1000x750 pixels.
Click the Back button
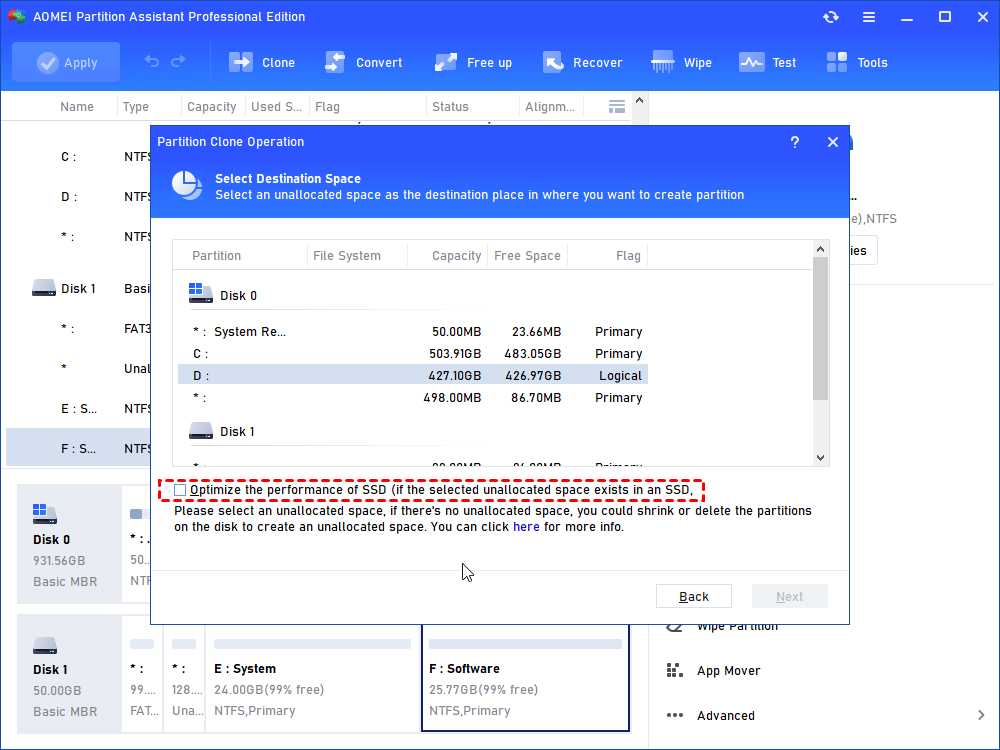coord(694,596)
